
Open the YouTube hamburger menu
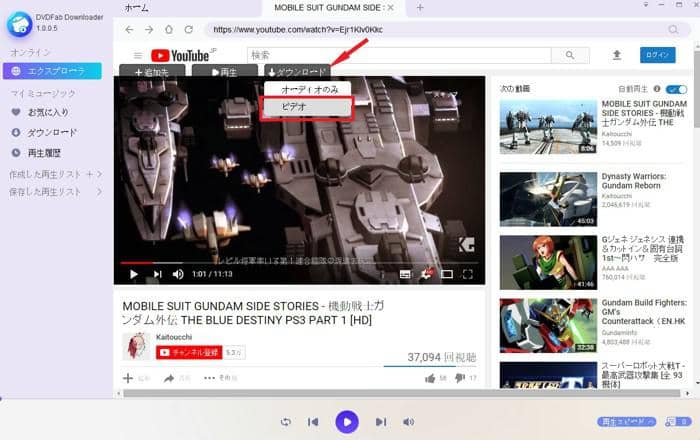point(138,55)
